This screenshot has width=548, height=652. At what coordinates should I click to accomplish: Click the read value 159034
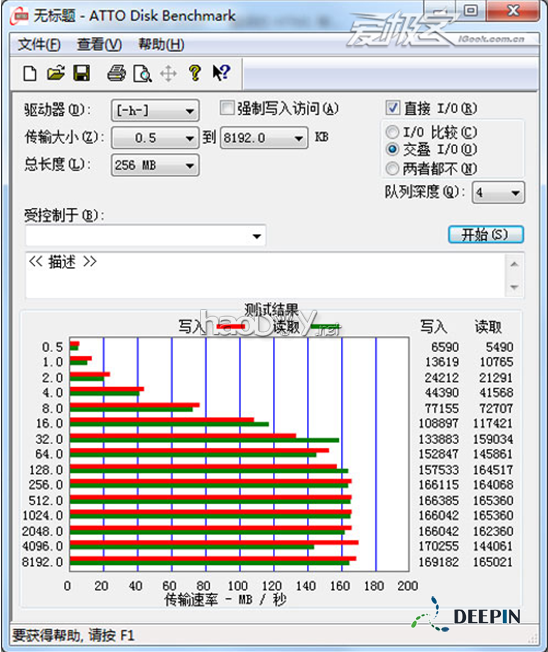[493, 439]
